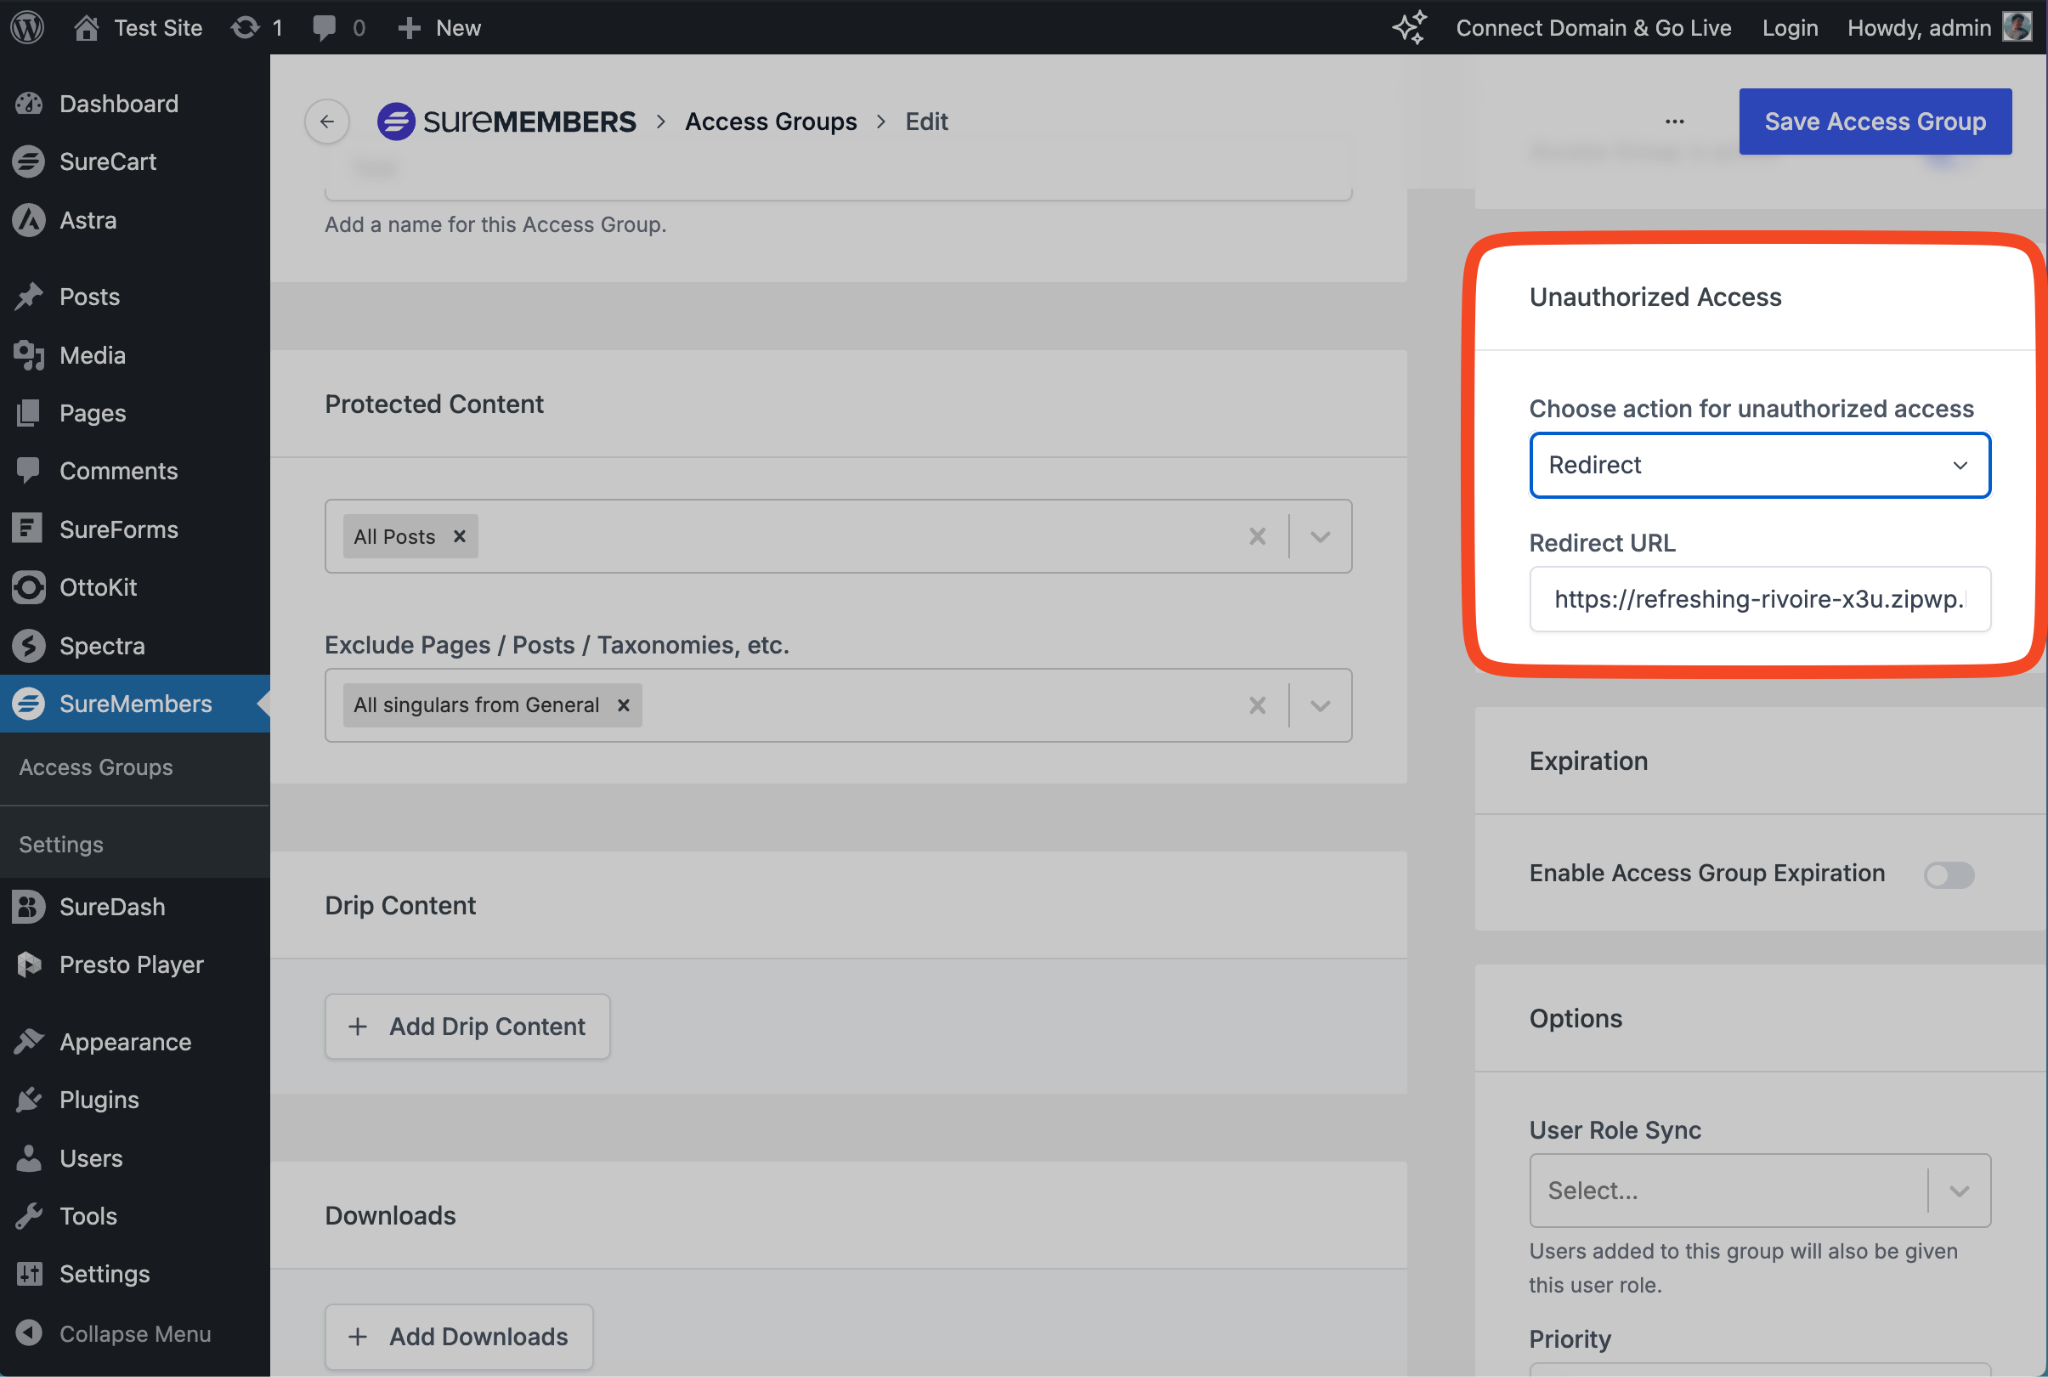Click the Users person icon
Screen dimensions: 2048x1377
[28, 1158]
